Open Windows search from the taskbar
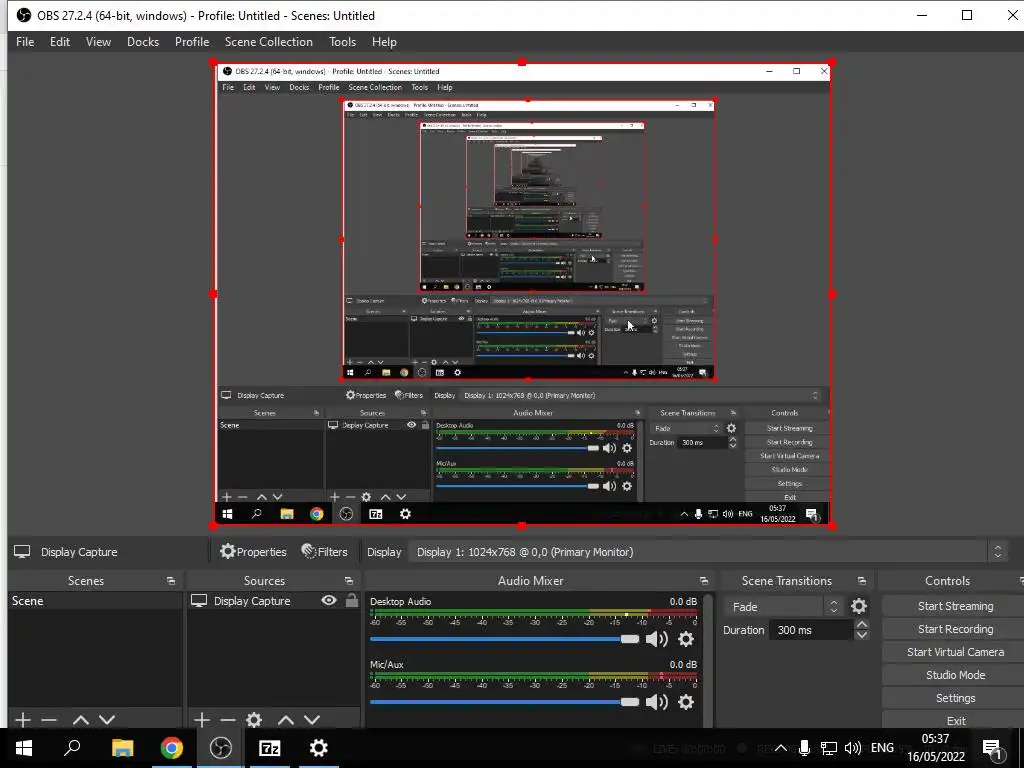The image size is (1024, 768). point(72,748)
